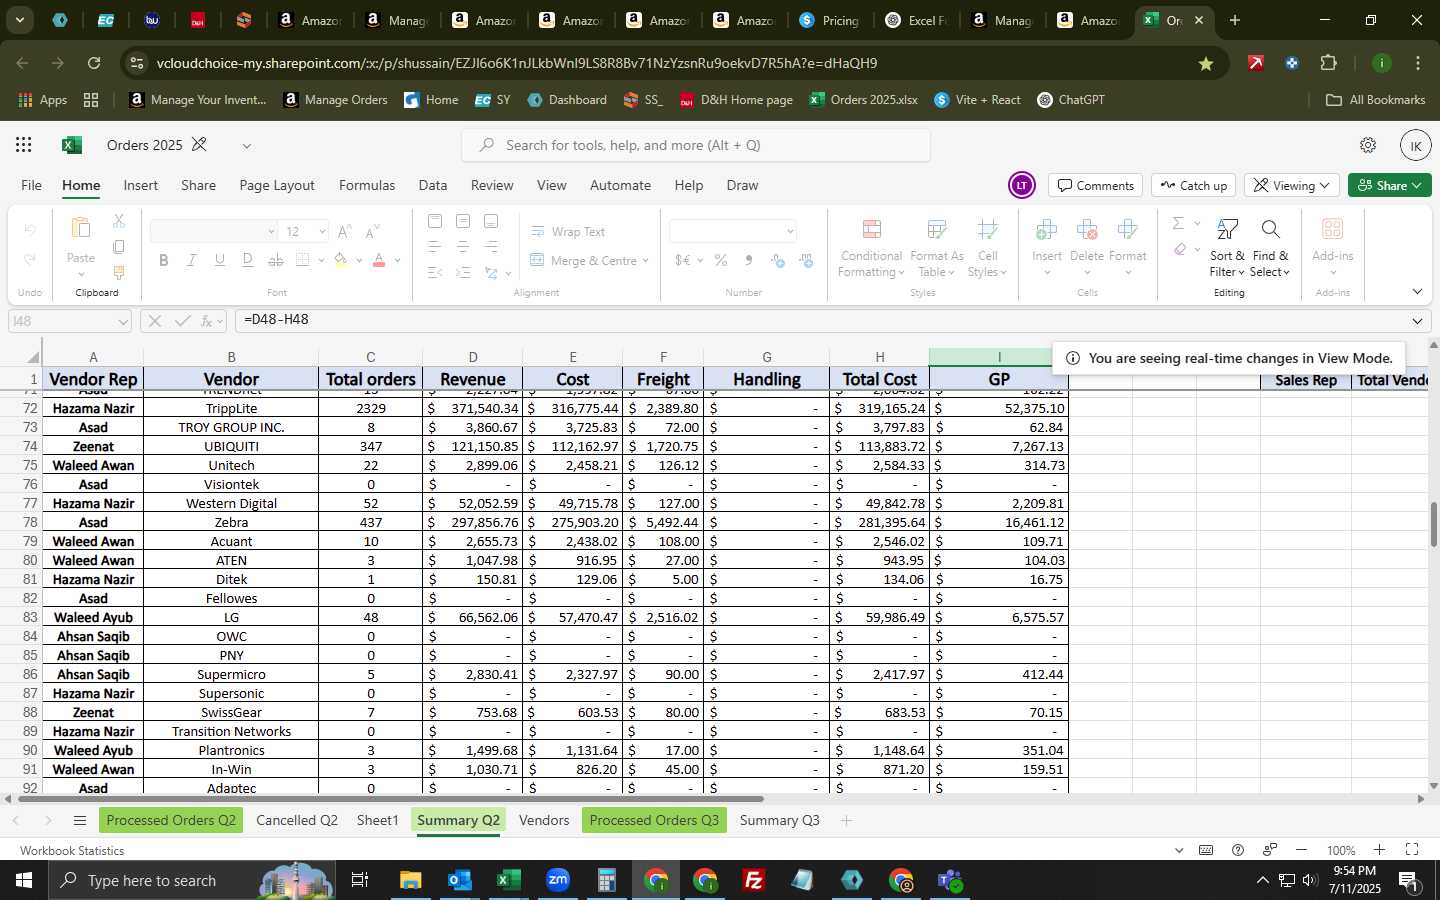1440x900 pixels.
Task: Switch to Processed Orders Q2 sheet
Action: coord(171,820)
